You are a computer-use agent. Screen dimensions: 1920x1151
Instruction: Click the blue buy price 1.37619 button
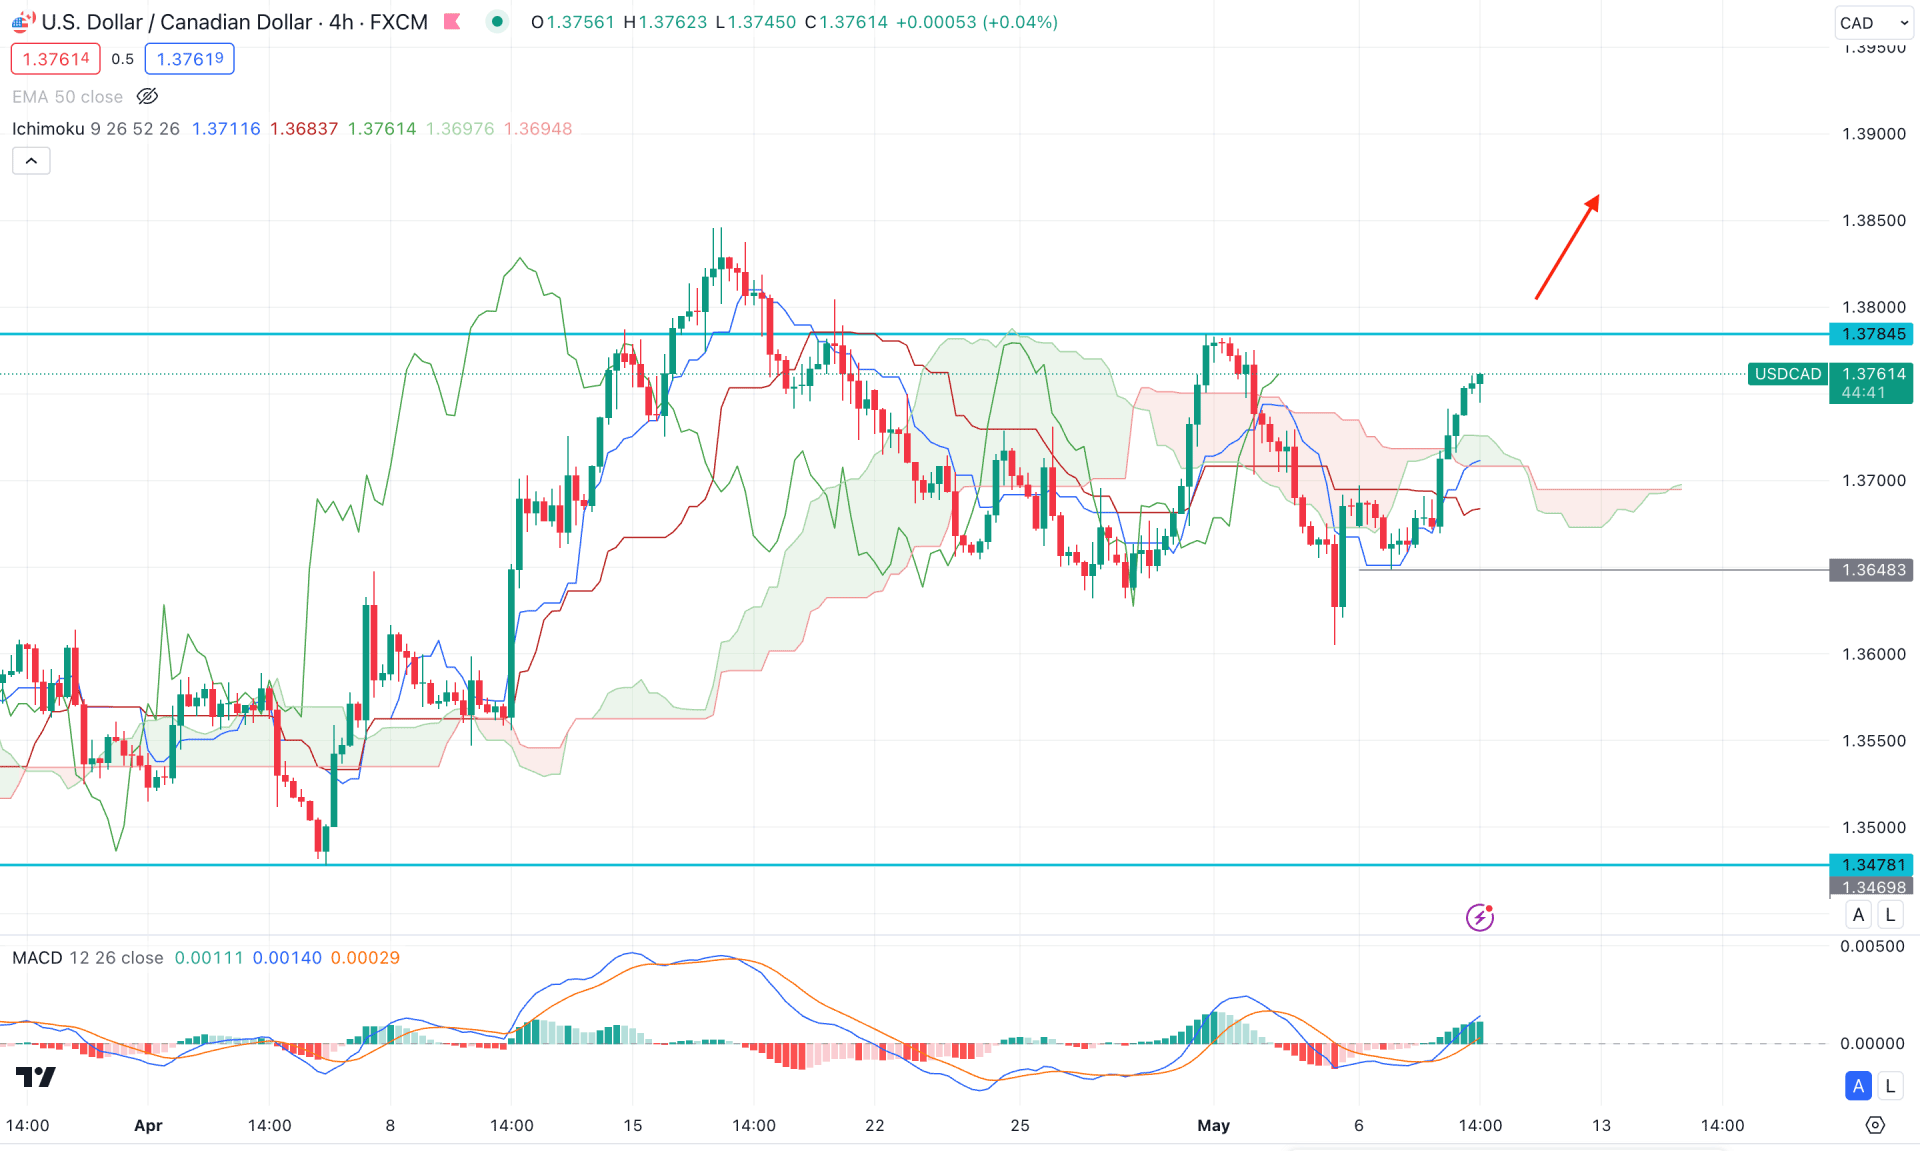pos(190,58)
